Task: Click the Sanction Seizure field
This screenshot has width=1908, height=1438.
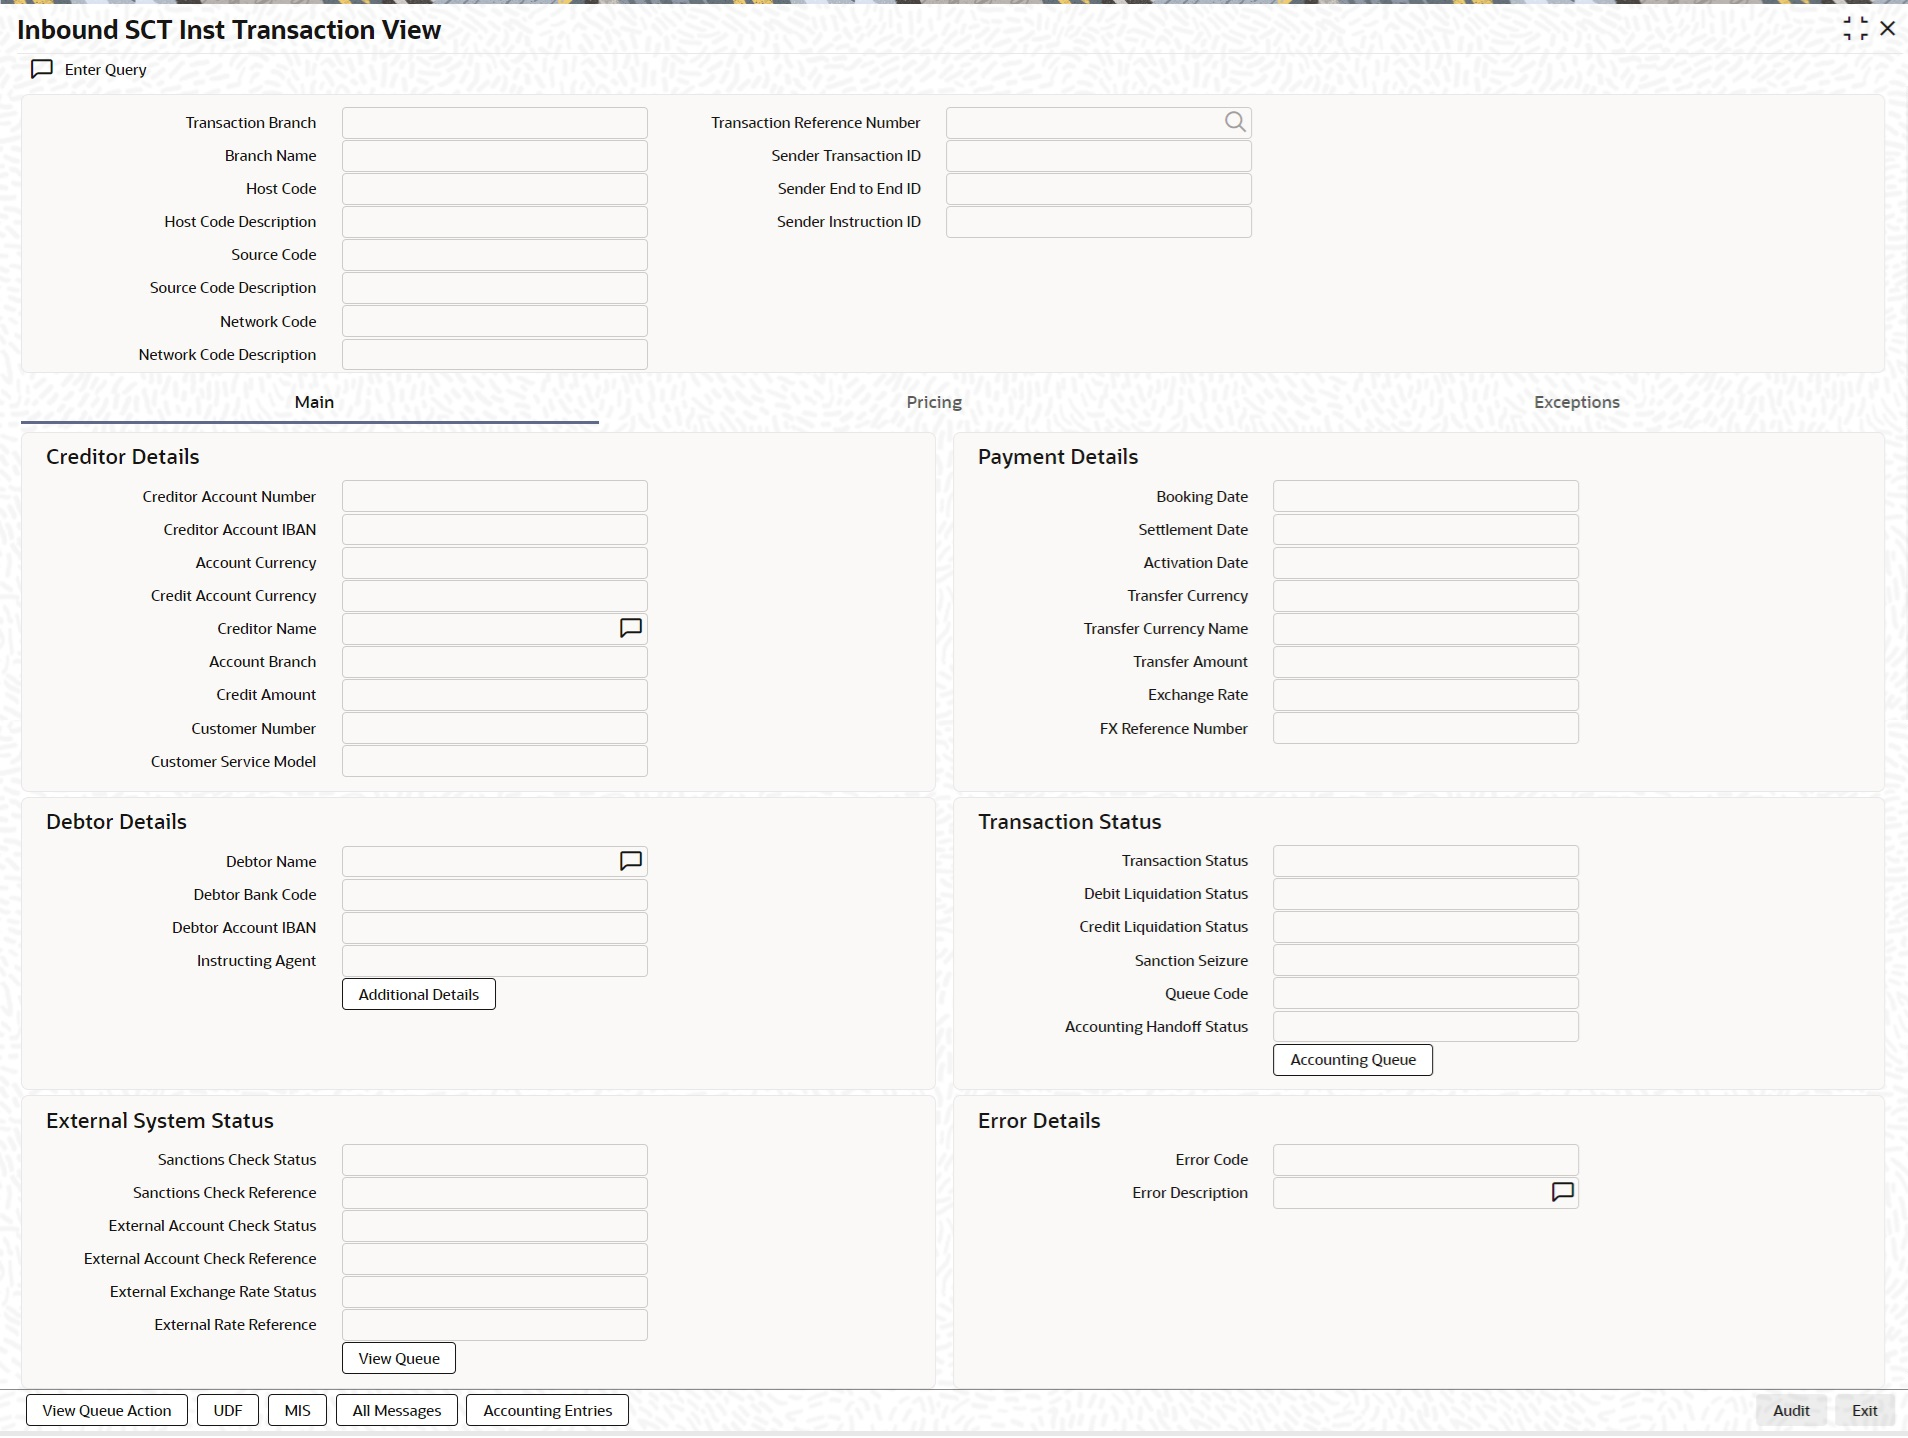Action: click(x=1426, y=960)
